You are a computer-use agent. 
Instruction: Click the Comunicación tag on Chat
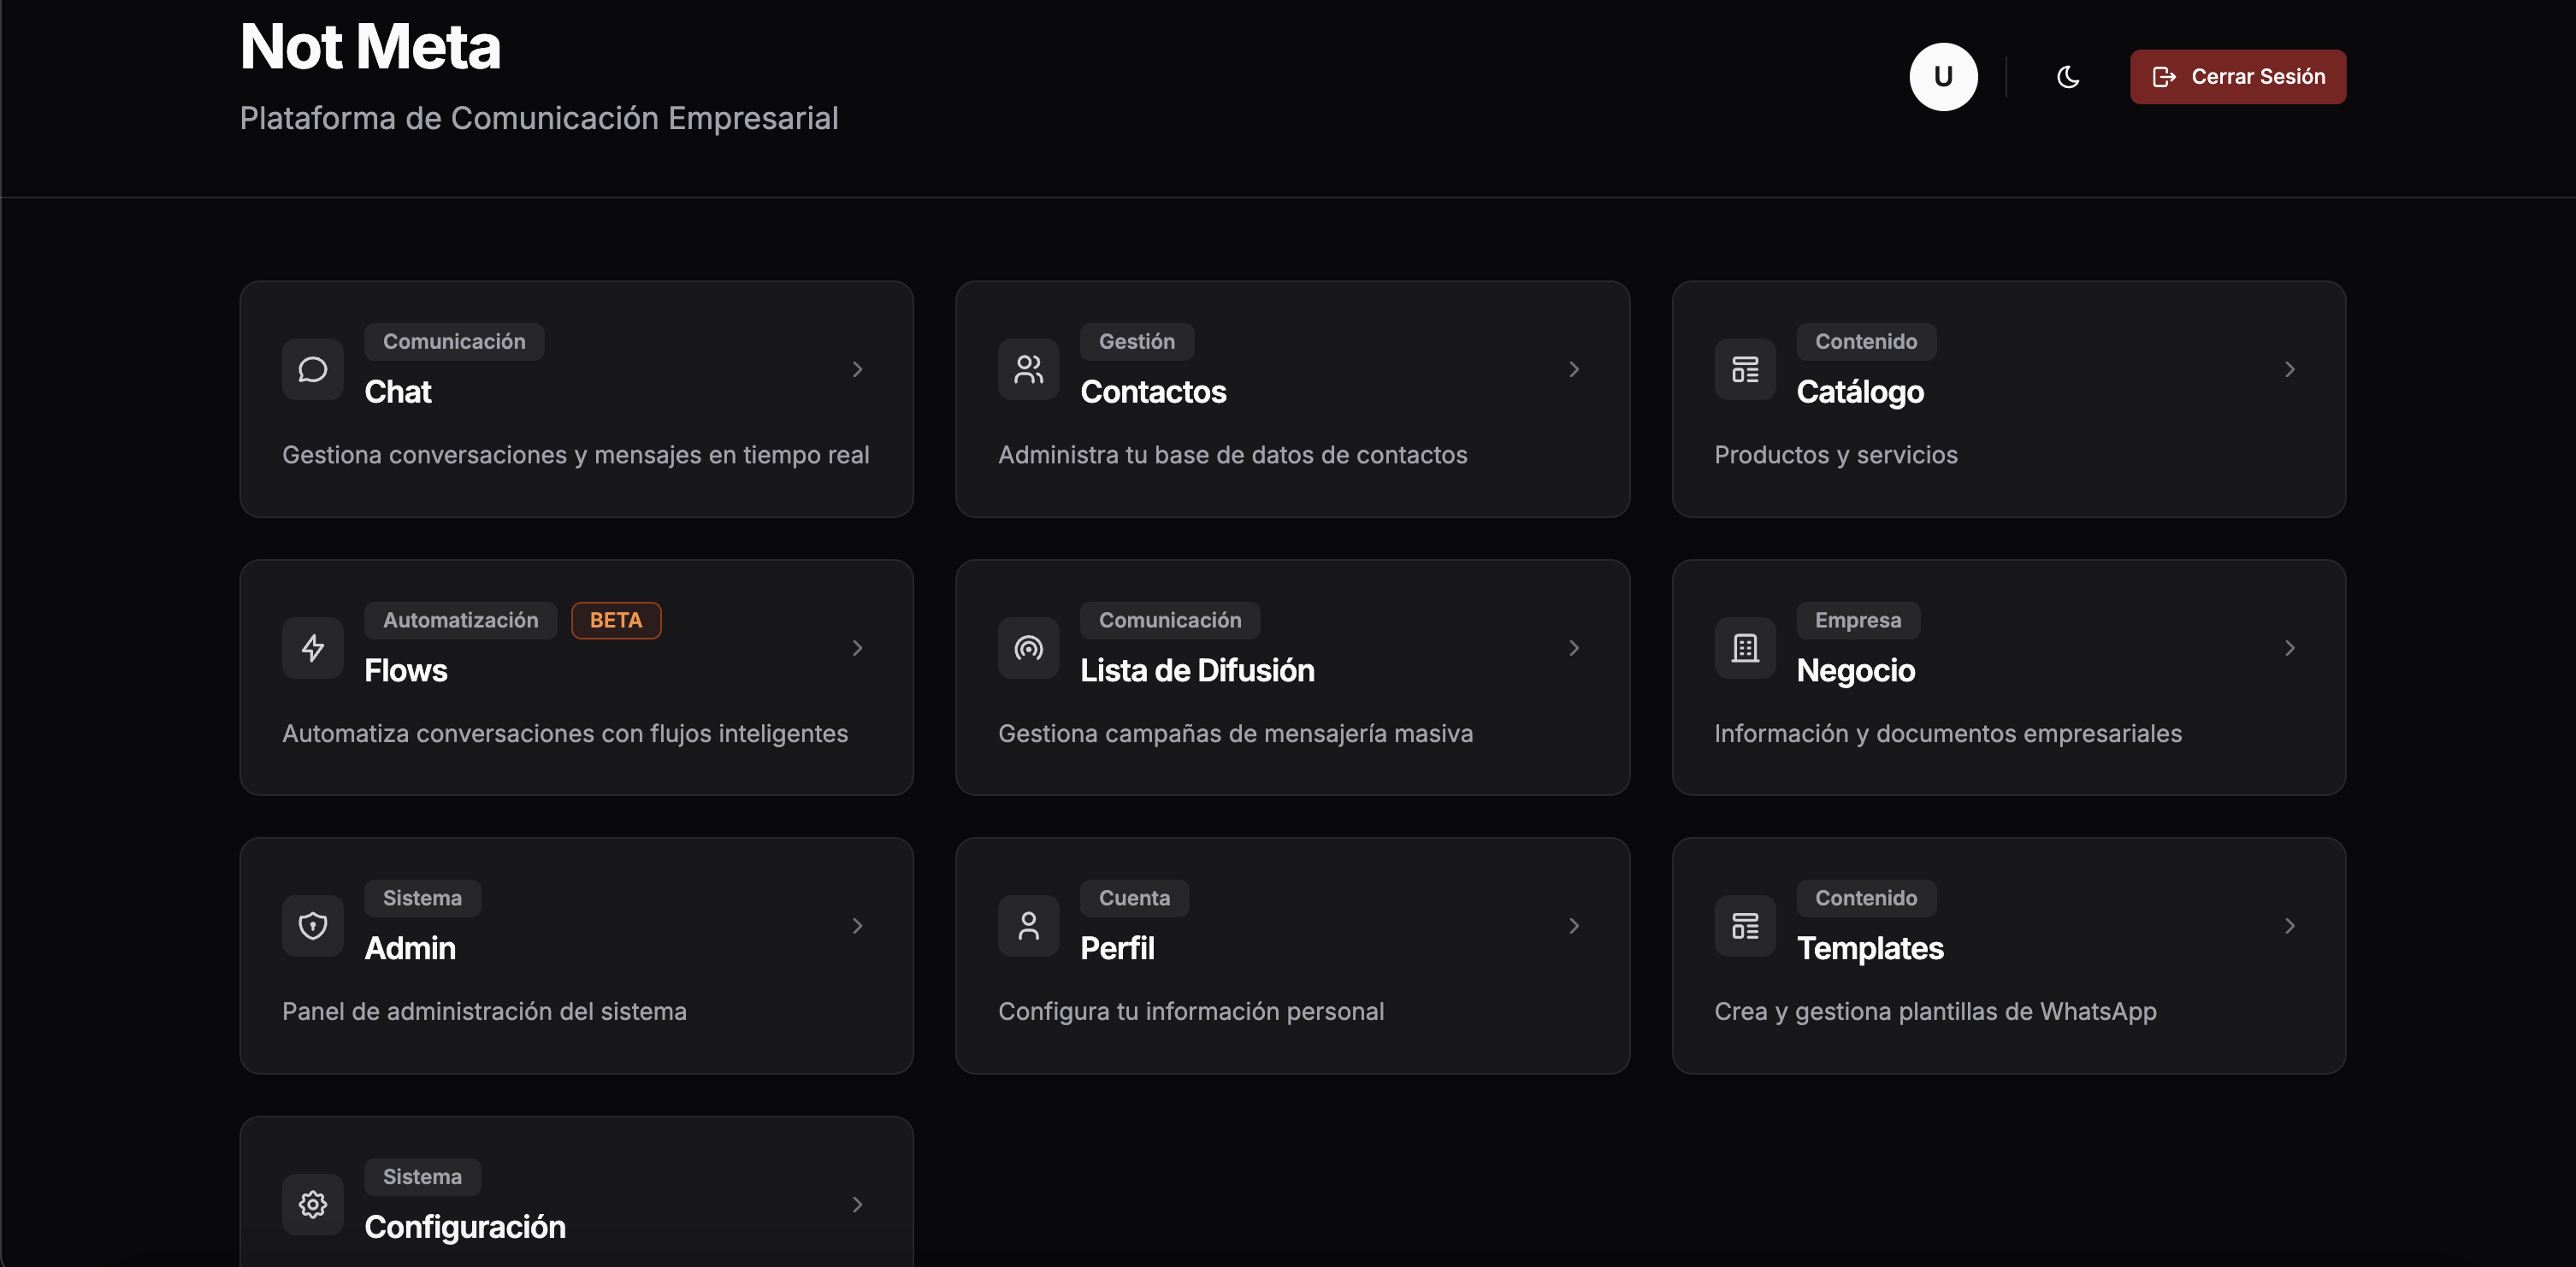click(454, 341)
